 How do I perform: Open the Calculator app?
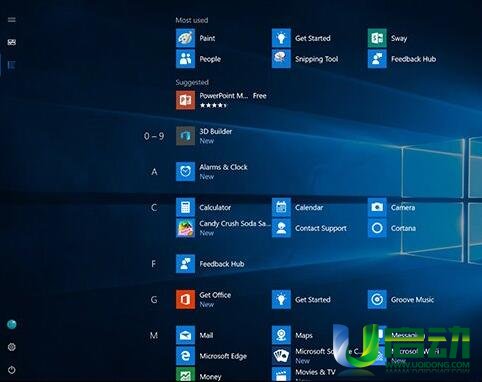203,207
